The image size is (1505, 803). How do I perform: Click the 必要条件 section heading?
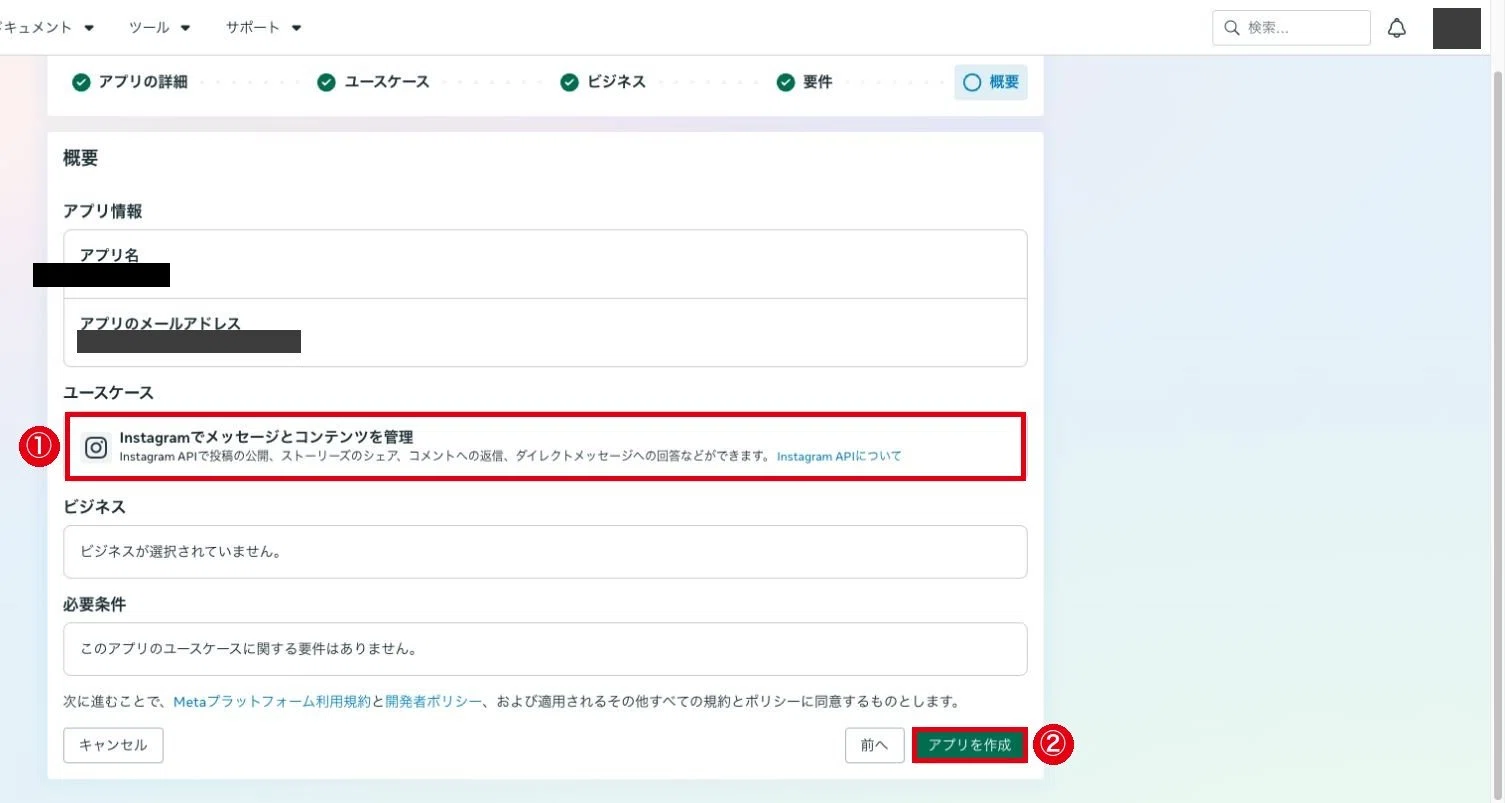[x=94, y=605]
